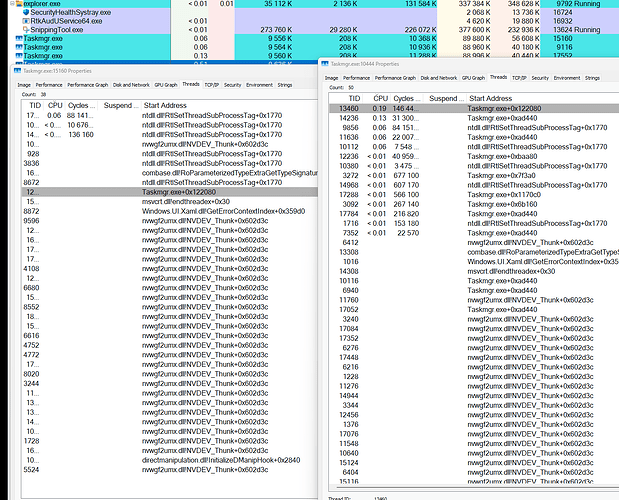619x500 pixels.
Task: Click the Cycles column header in Taskmgr.exe:10444 window
Action: coord(404,98)
